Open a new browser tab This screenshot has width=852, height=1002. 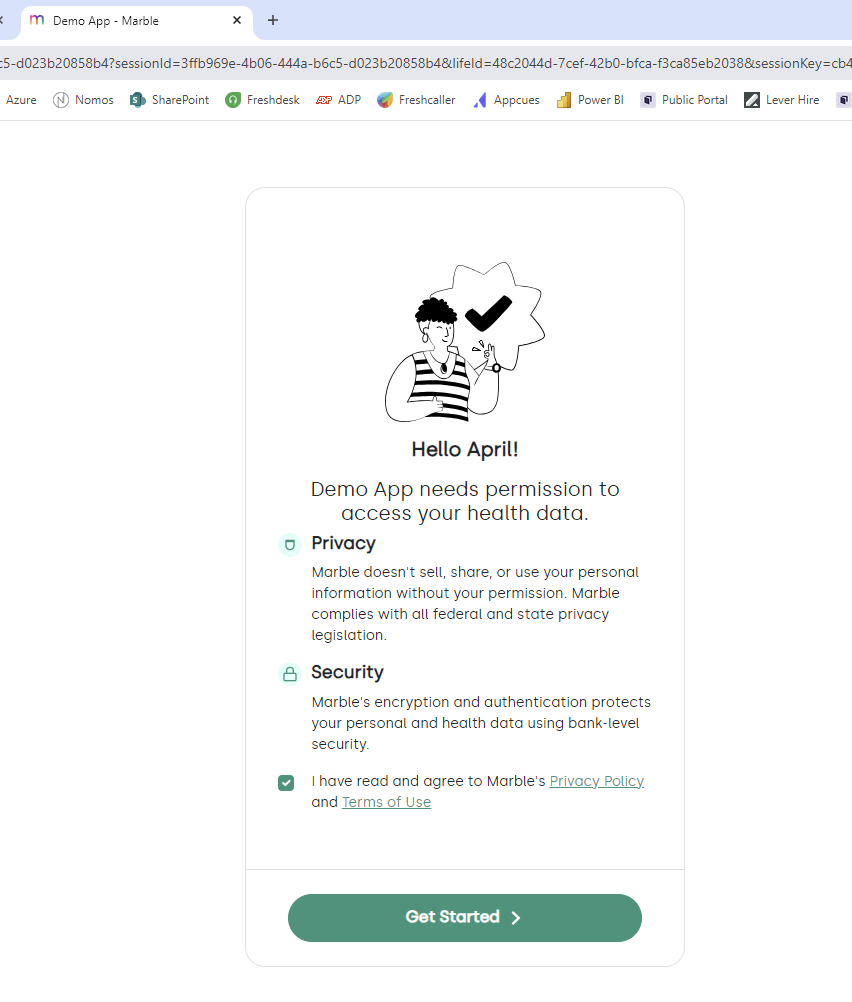point(273,20)
